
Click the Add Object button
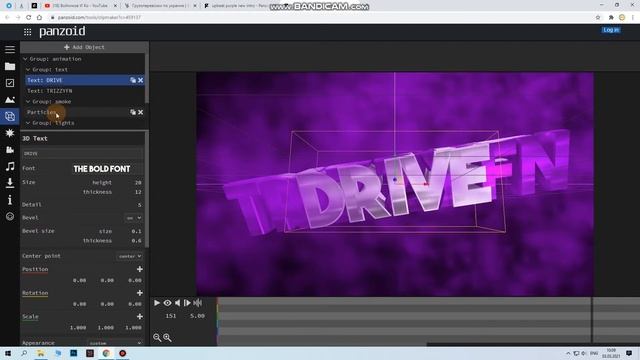coord(84,47)
